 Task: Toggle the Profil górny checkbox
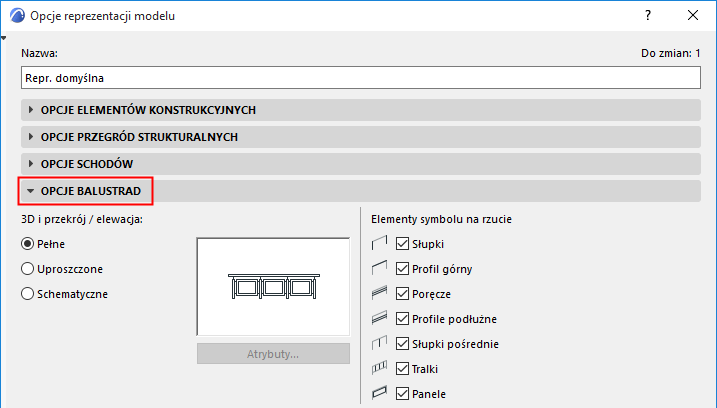pos(404,268)
